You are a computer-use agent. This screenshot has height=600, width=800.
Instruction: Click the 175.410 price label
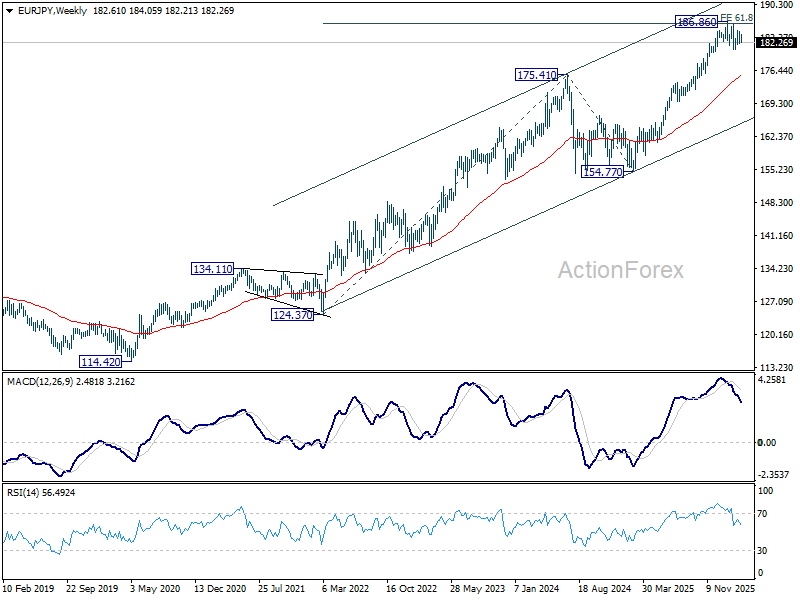point(536,75)
